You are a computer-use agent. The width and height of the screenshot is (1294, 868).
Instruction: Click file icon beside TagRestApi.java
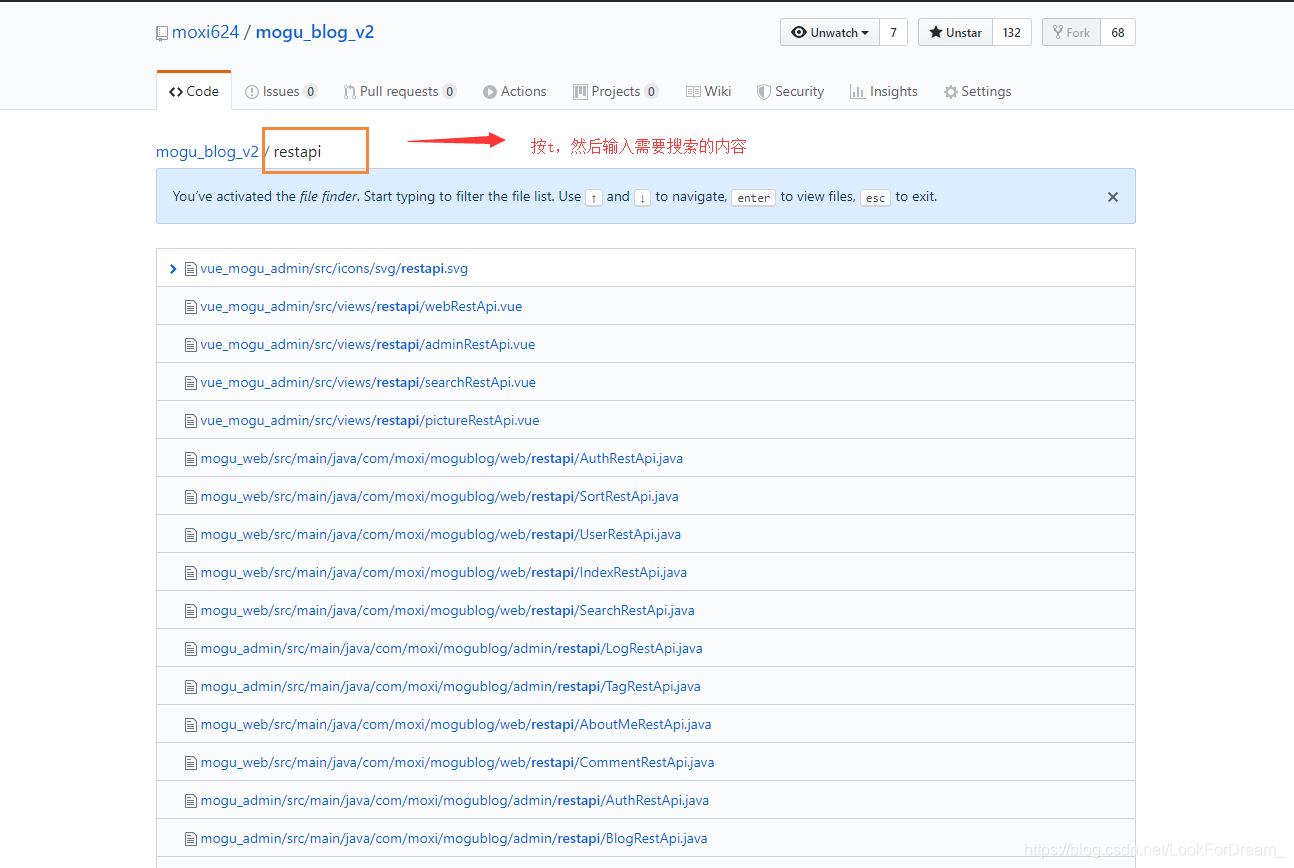(190, 687)
